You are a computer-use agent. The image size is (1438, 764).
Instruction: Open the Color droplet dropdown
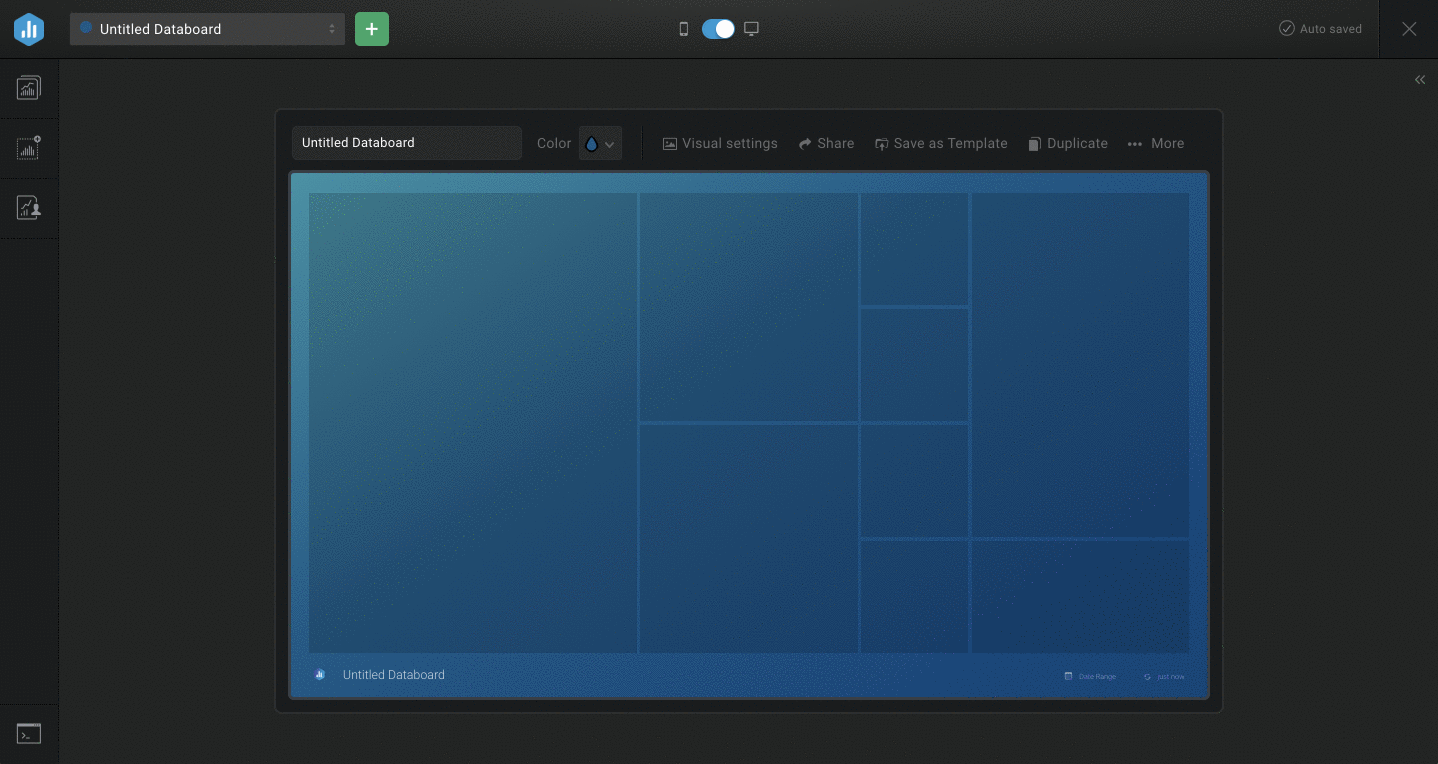pos(600,143)
